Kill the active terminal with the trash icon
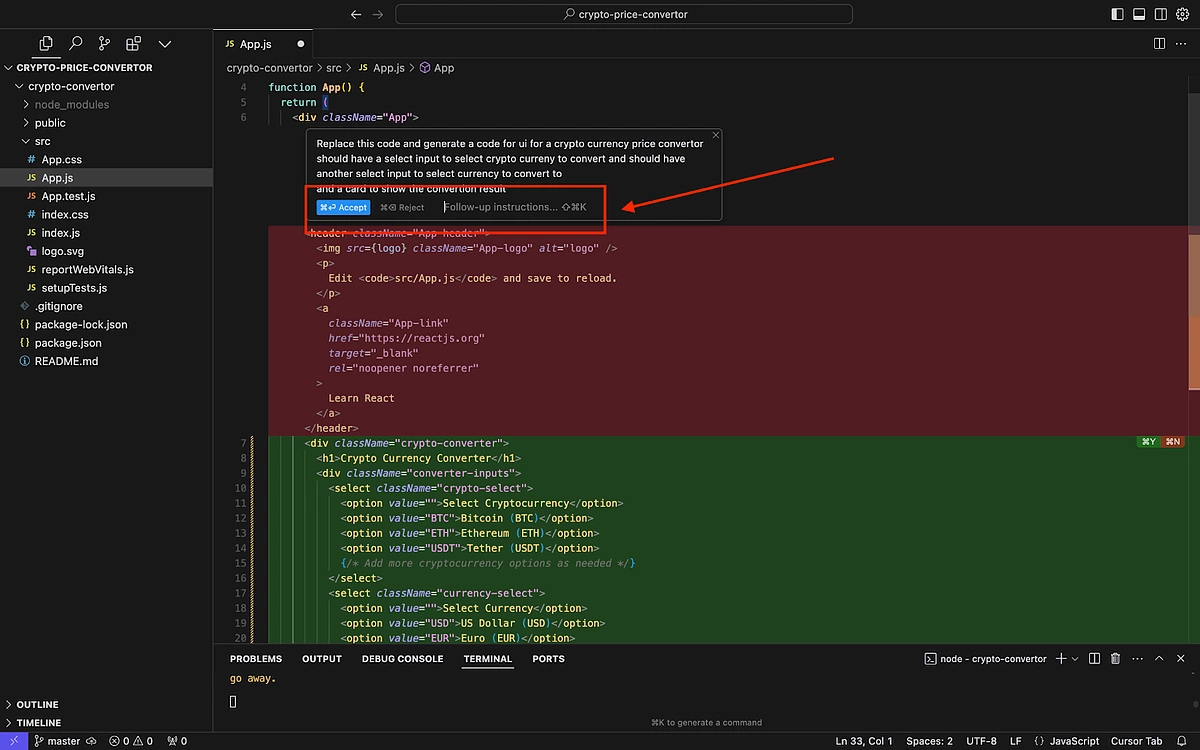This screenshot has height=750, width=1200. point(1115,659)
